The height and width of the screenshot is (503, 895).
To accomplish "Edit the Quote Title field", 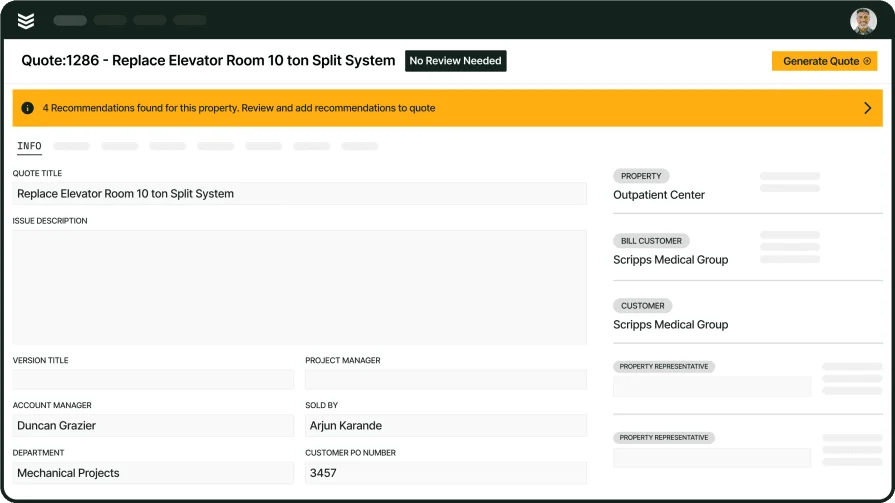I will pyautogui.click(x=299, y=194).
